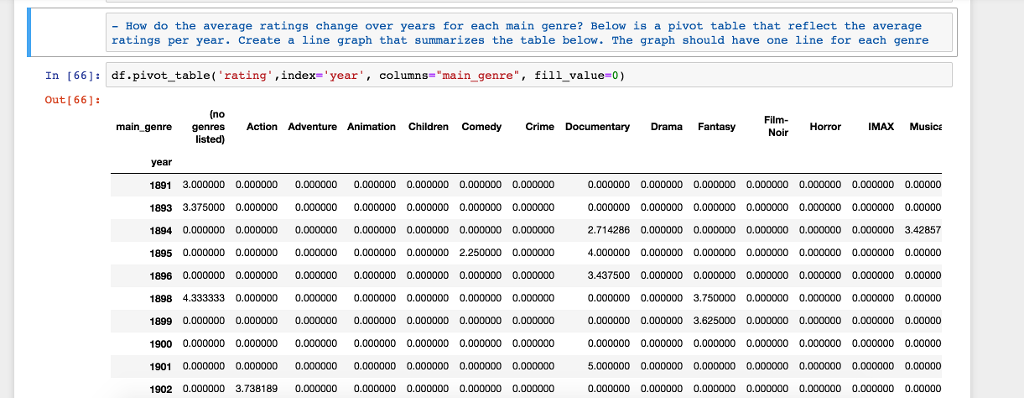Click the Comedy column header
1024x398 pixels.
pyautogui.click(x=481, y=127)
